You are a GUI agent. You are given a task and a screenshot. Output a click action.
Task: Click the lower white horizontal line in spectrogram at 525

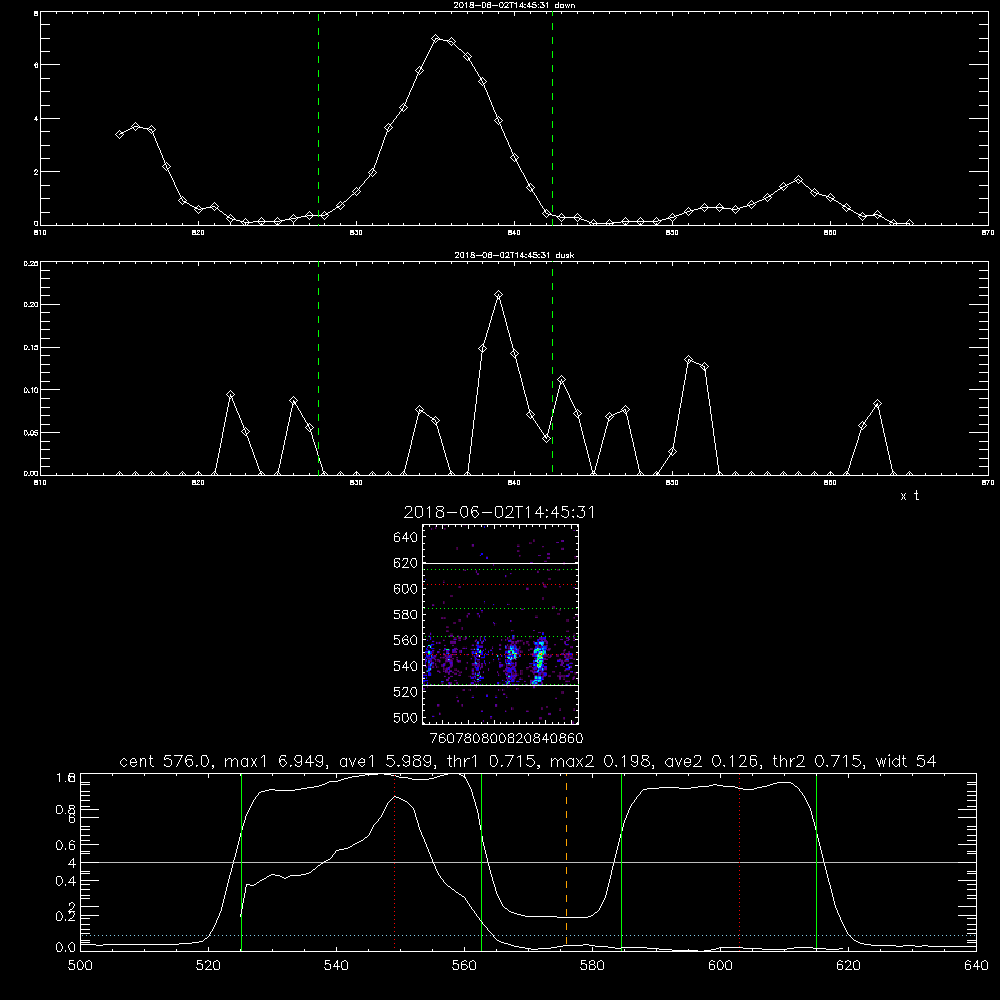(x=500, y=685)
